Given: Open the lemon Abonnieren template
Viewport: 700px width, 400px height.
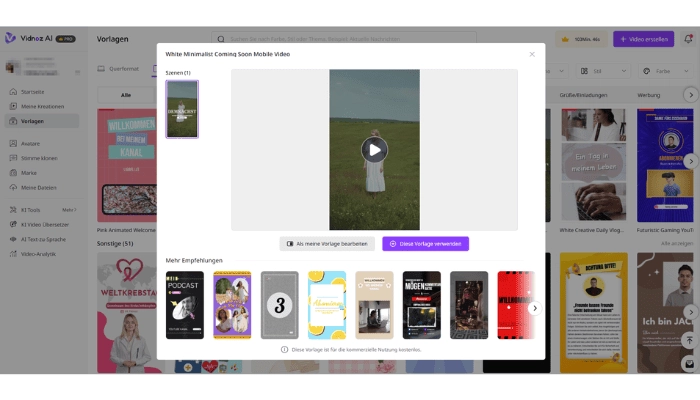Looking at the screenshot, I should [x=327, y=305].
